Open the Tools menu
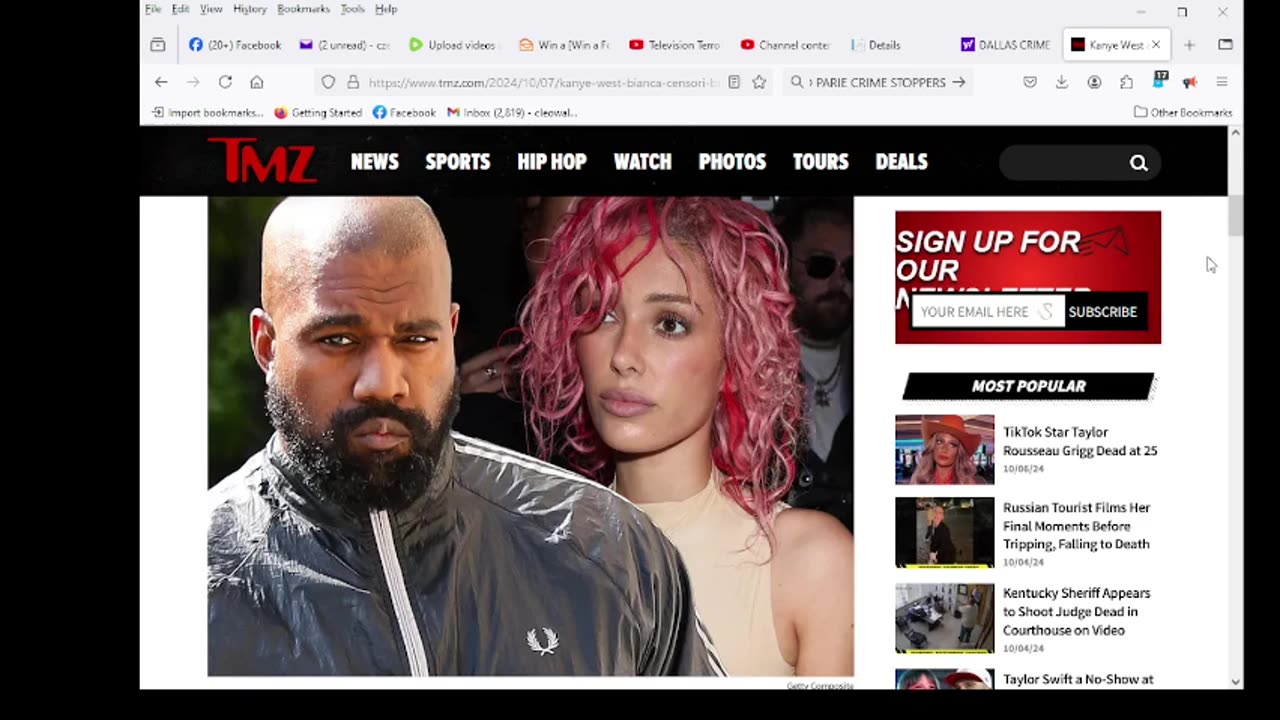Image resolution: width=1280 pixels, height=720 pixels. [x=352, y=9]
